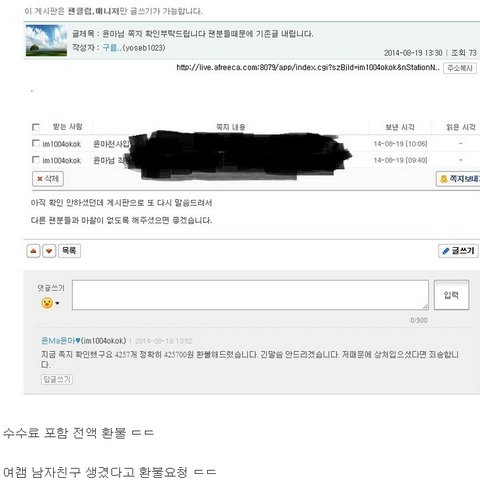Click the 글쓰기 pencil write button

458,251
